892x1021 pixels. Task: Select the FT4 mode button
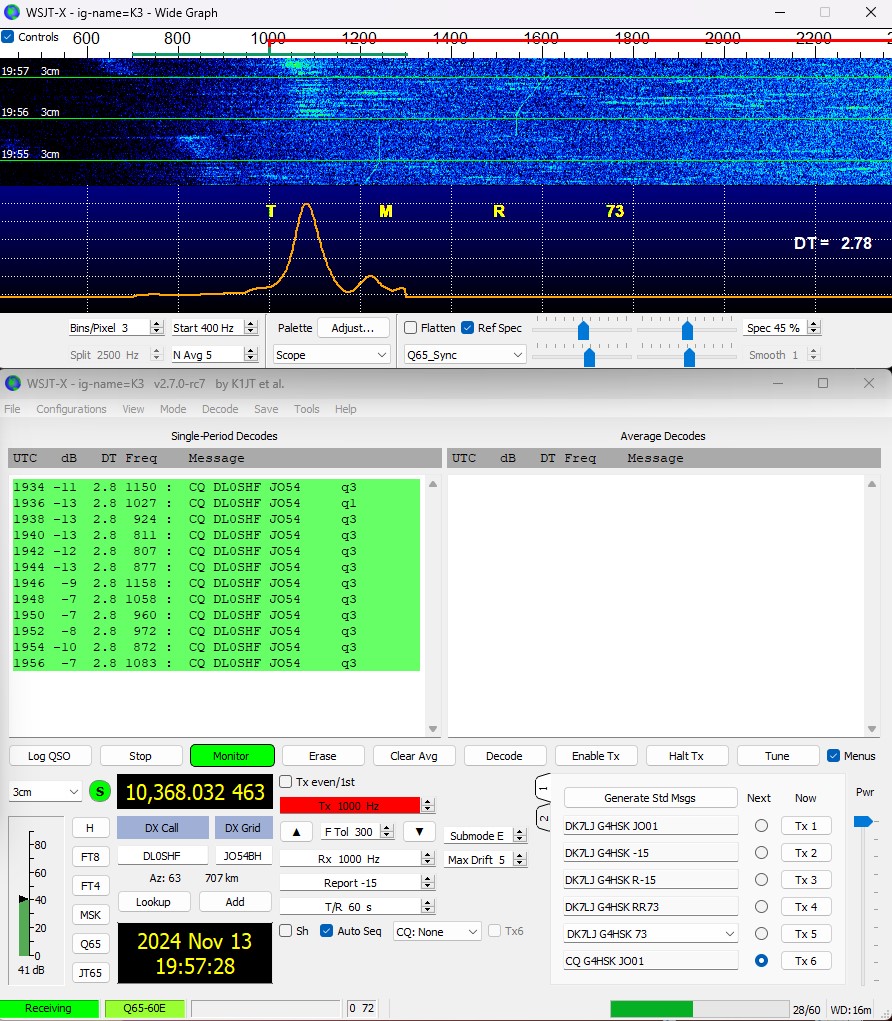(90, 885)
